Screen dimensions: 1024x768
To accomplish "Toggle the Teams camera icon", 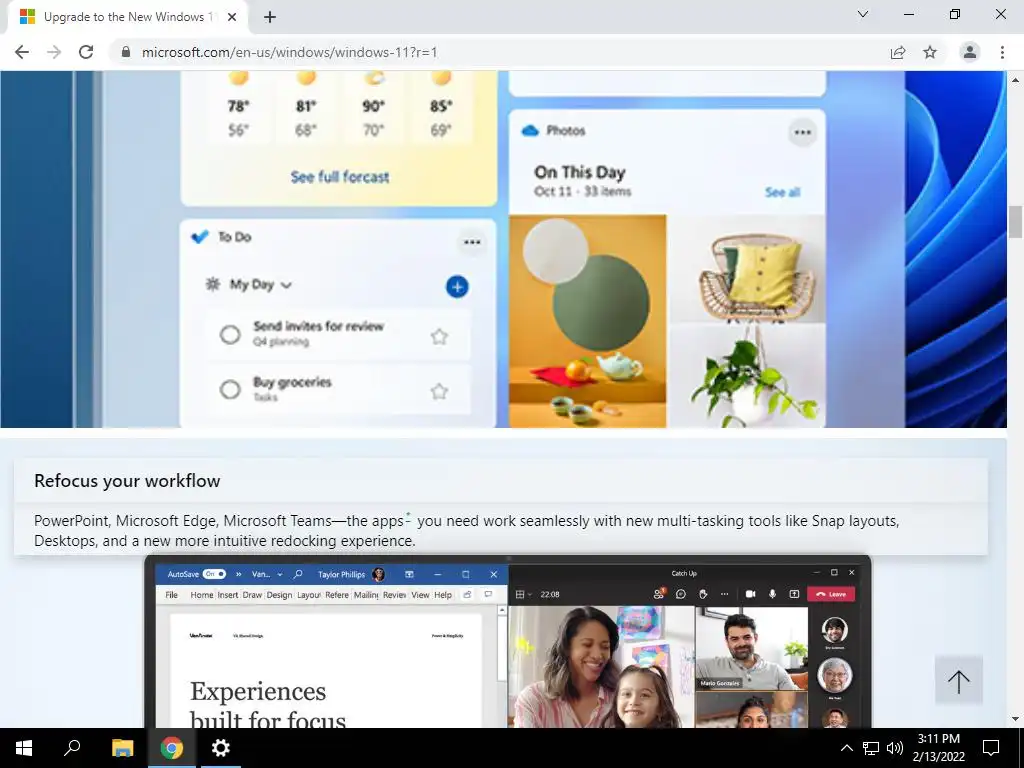I will click(750, 594).
